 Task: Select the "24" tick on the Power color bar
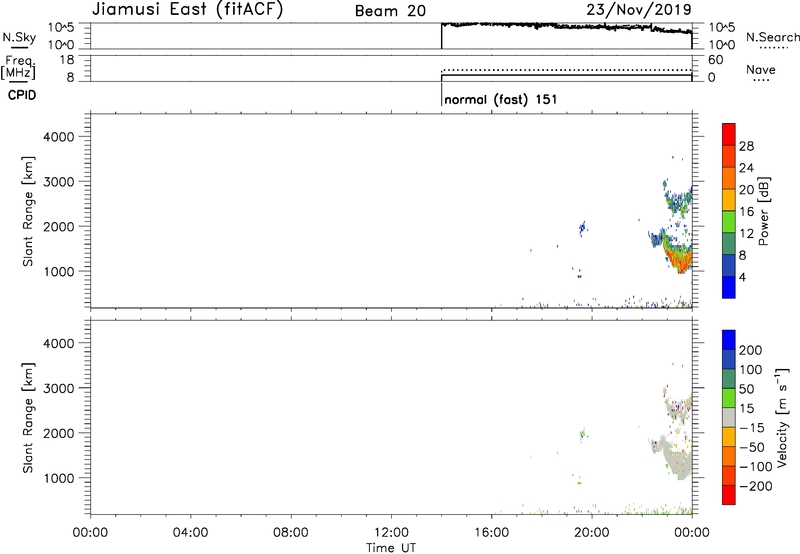pyautogui.click(x=746, y=168)
